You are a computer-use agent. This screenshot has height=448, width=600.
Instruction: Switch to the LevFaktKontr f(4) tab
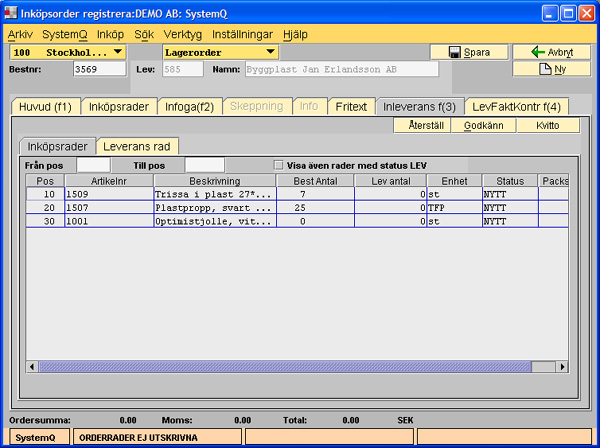[516, 107]
